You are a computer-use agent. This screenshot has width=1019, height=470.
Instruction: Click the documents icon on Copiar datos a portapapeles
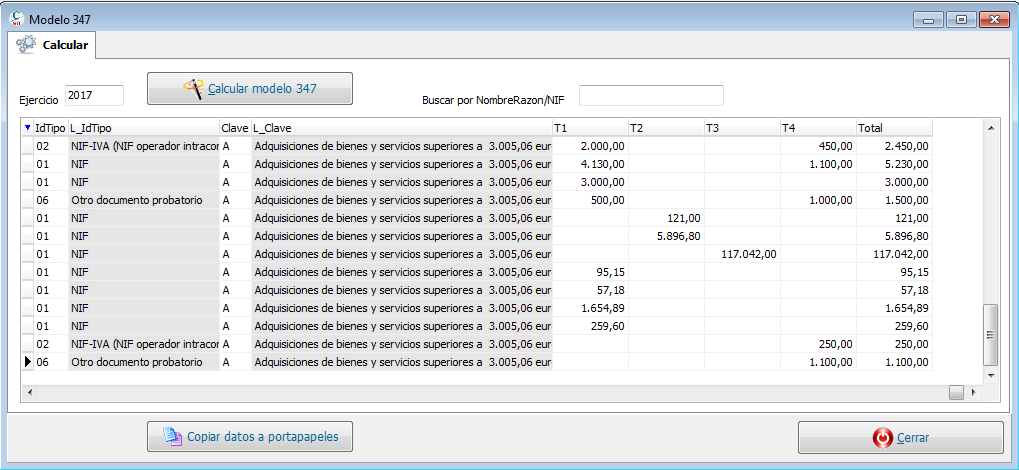point(171,437)
